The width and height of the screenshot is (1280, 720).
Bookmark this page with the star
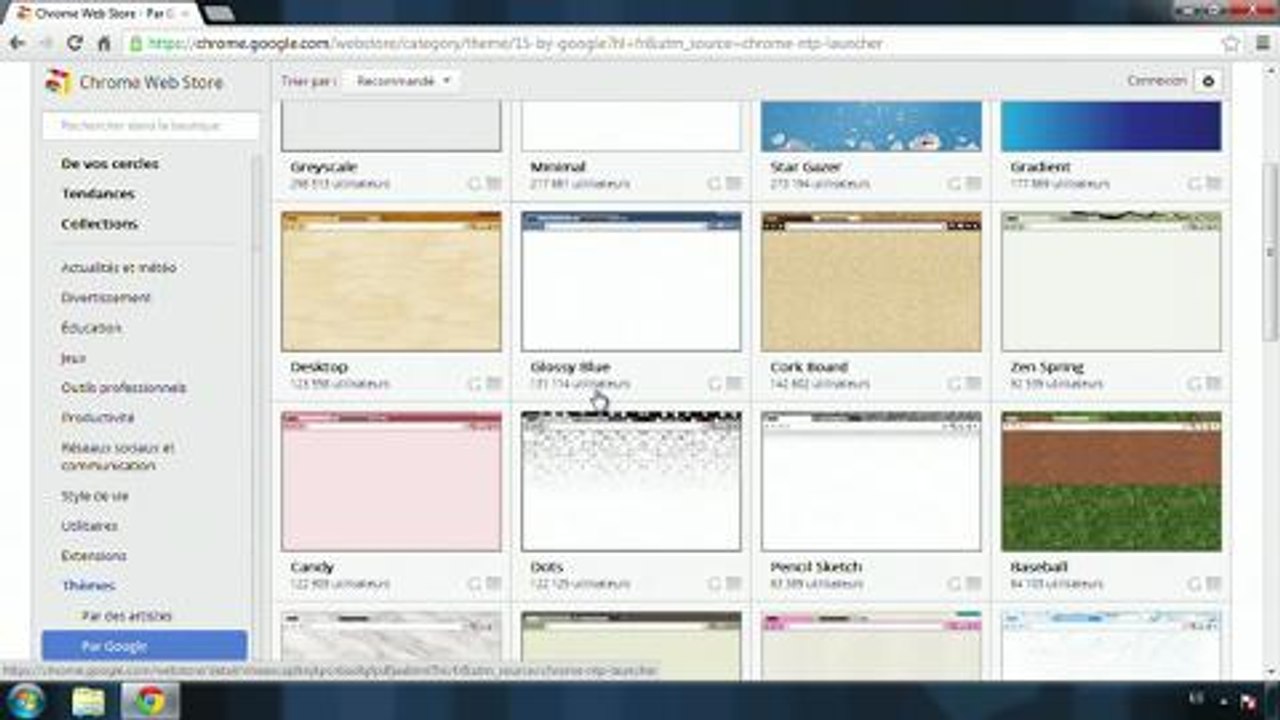coord(1231,44)
